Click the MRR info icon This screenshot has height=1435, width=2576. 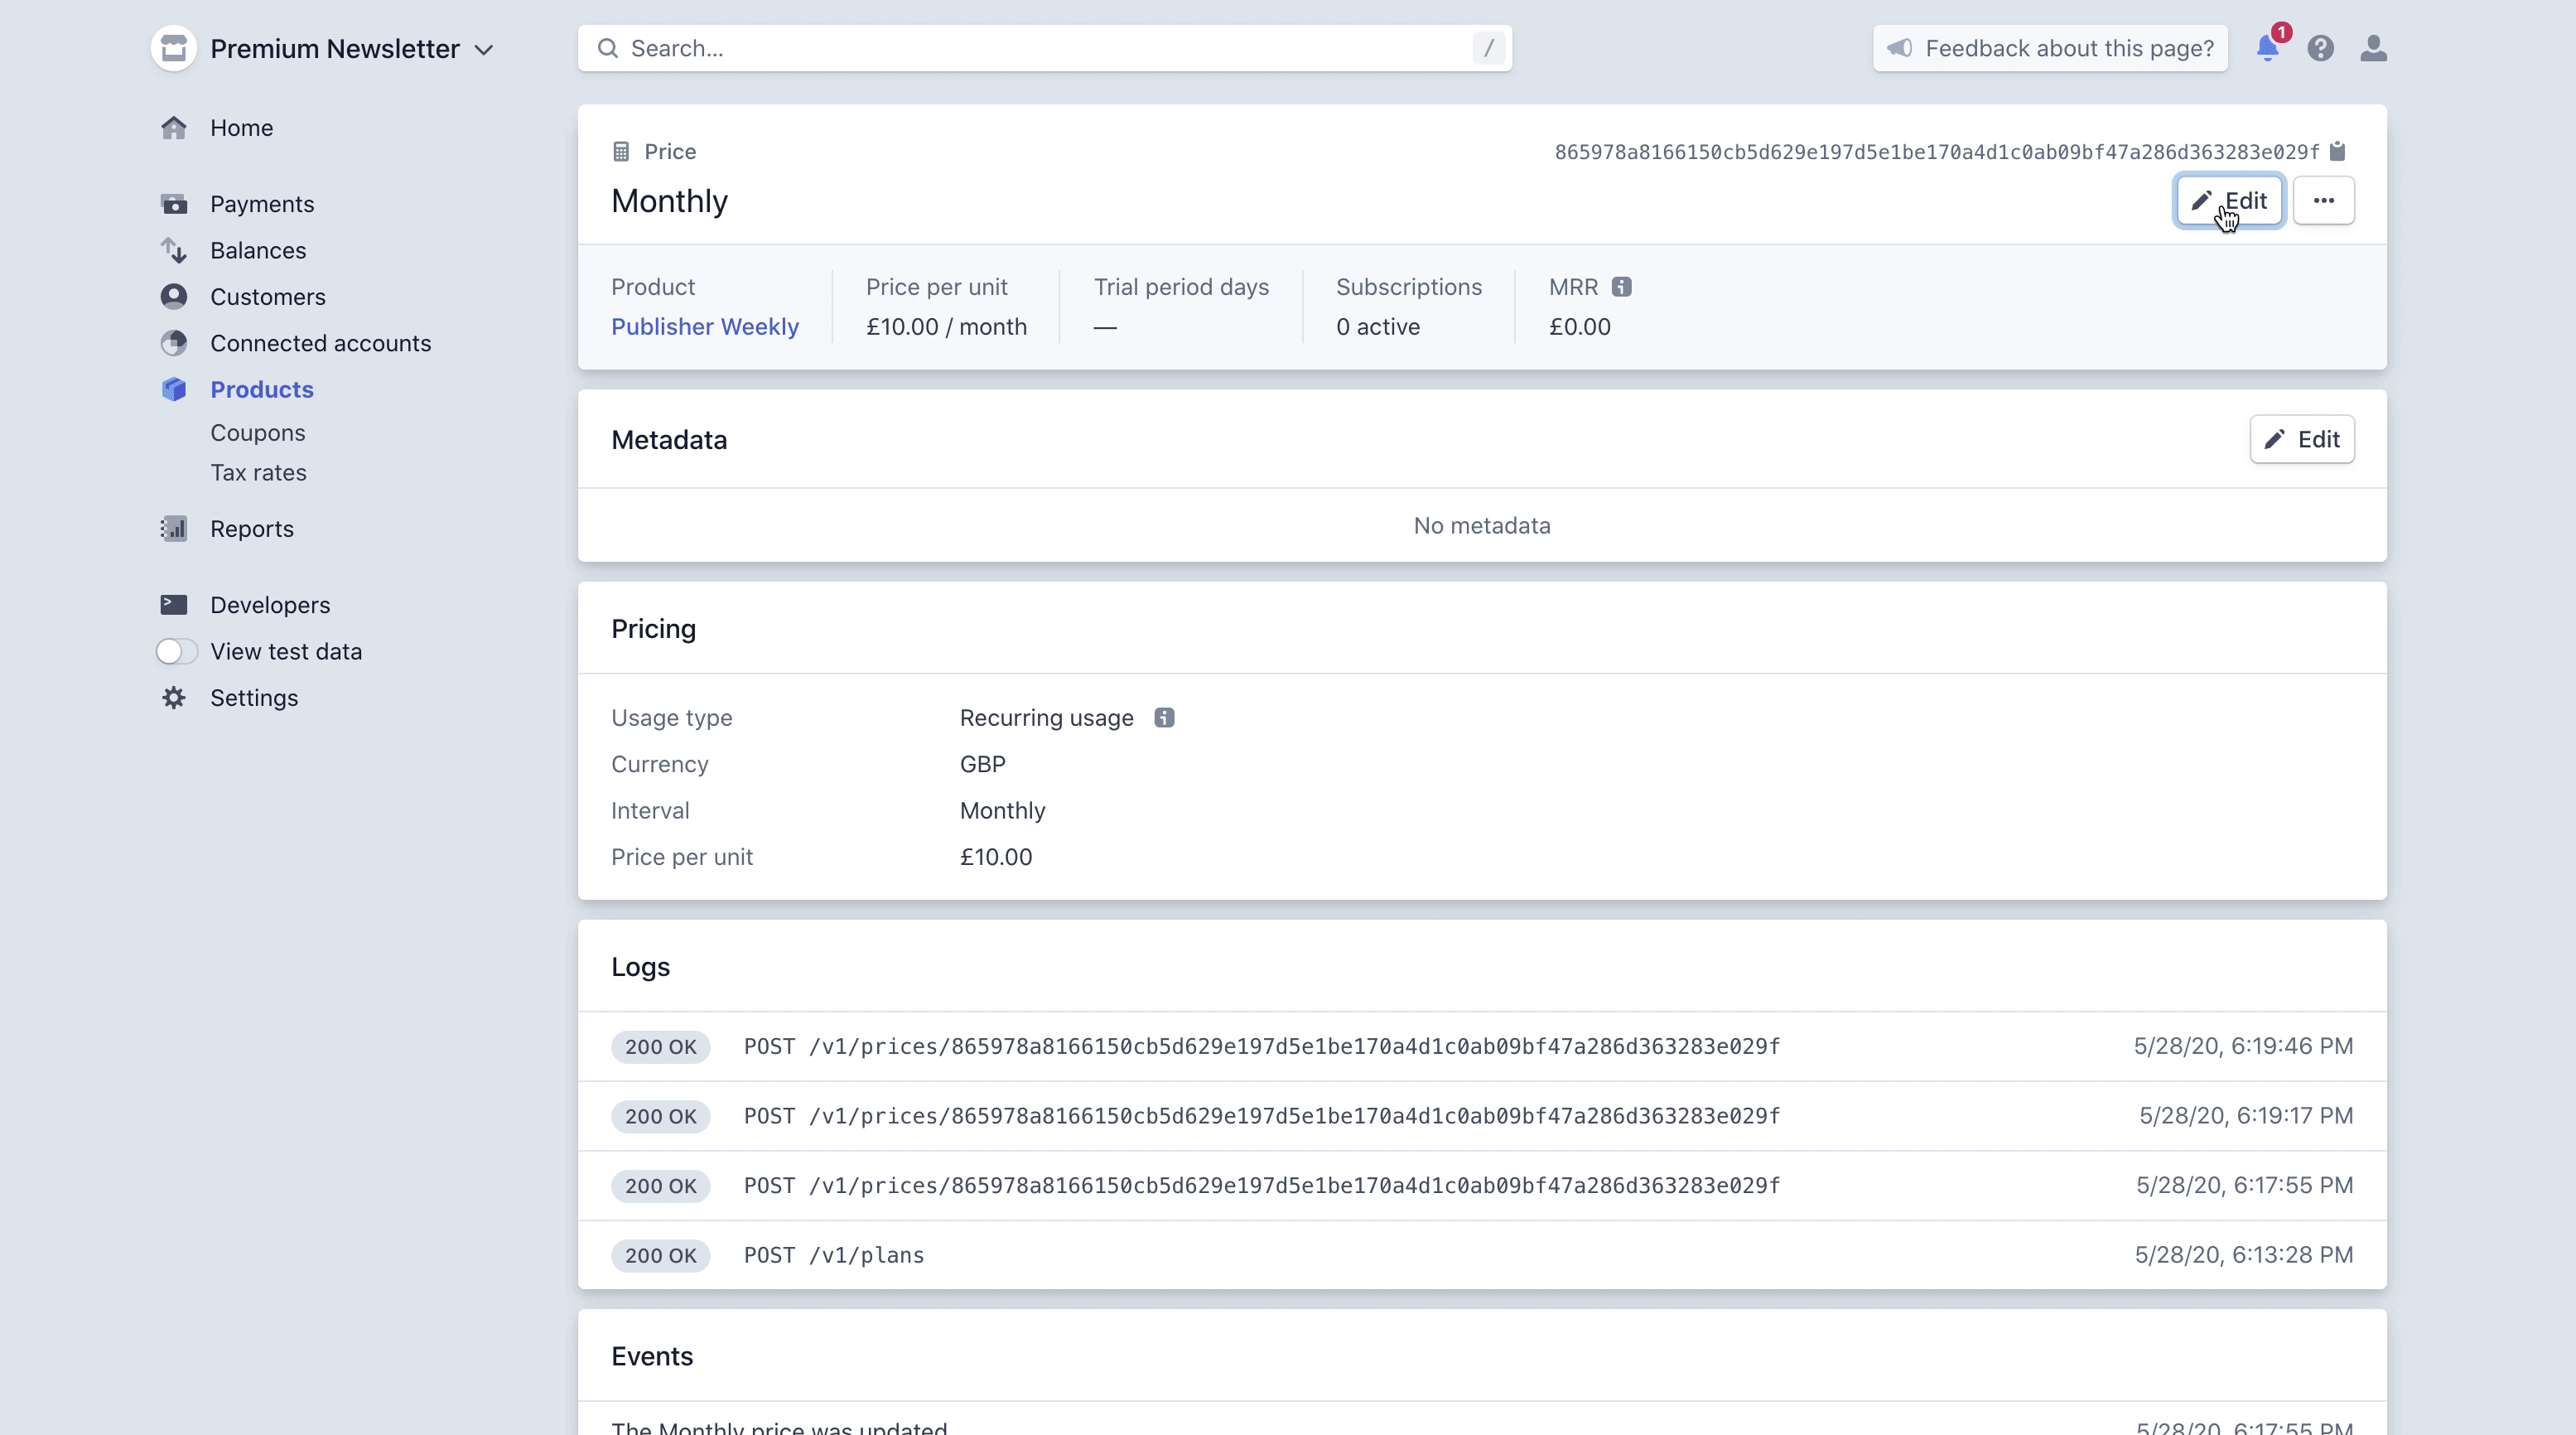[1623, 286]
